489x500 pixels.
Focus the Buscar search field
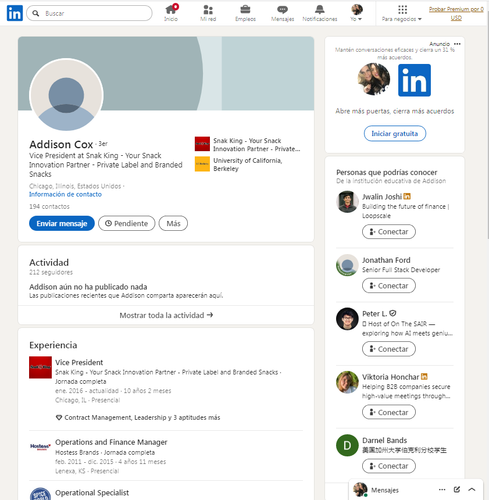tap(89, 13)
